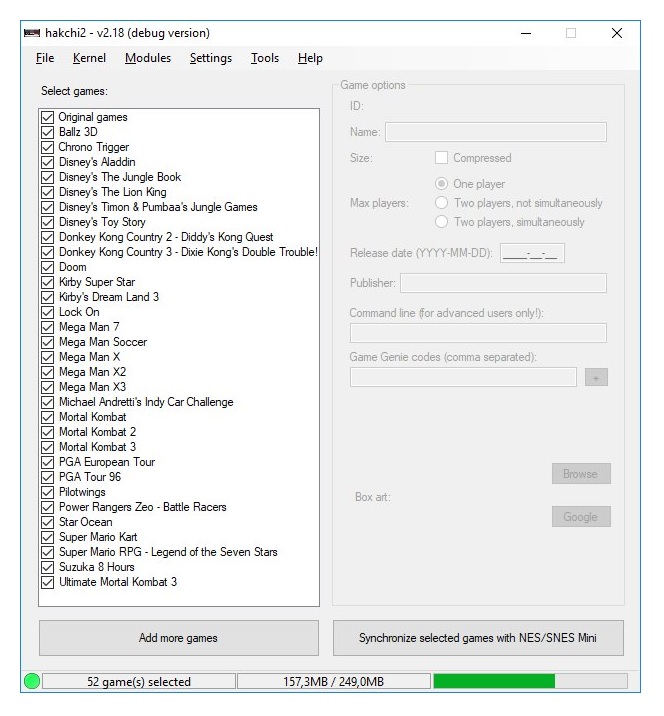Viewport: 664px width, 716px height.
Task: Select Two players, not simultaneously option
Action: click(x=441, y=202)
